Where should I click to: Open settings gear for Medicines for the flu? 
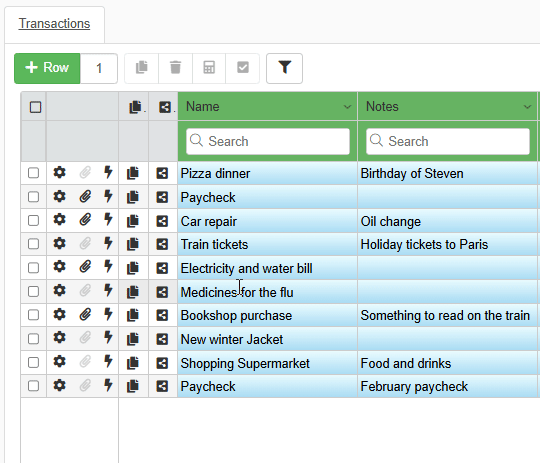tap(60, 290)
